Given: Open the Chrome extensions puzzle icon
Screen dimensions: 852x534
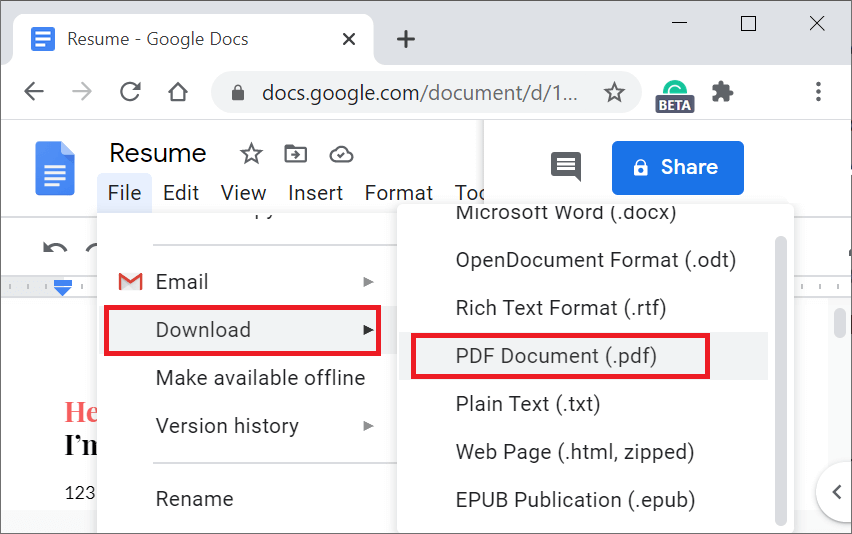Looking at the screenshot, I should (x=722, y=92).
